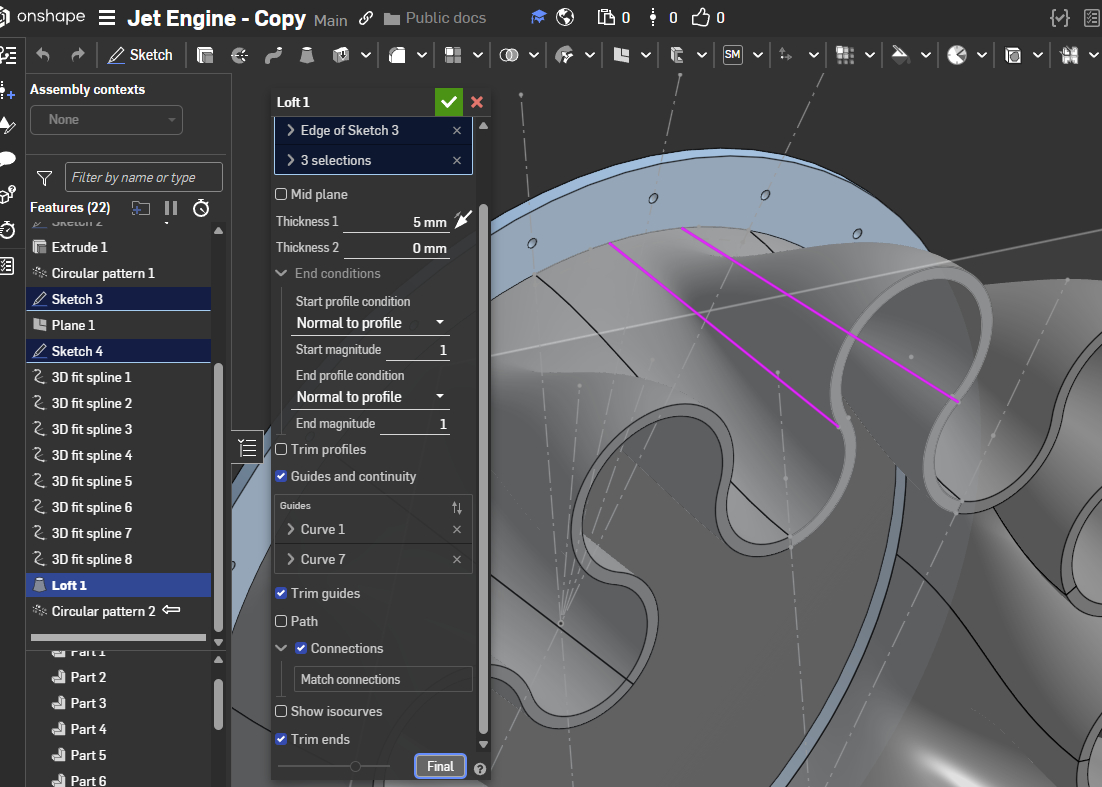Enable the Path checkbox

point(281,621)
